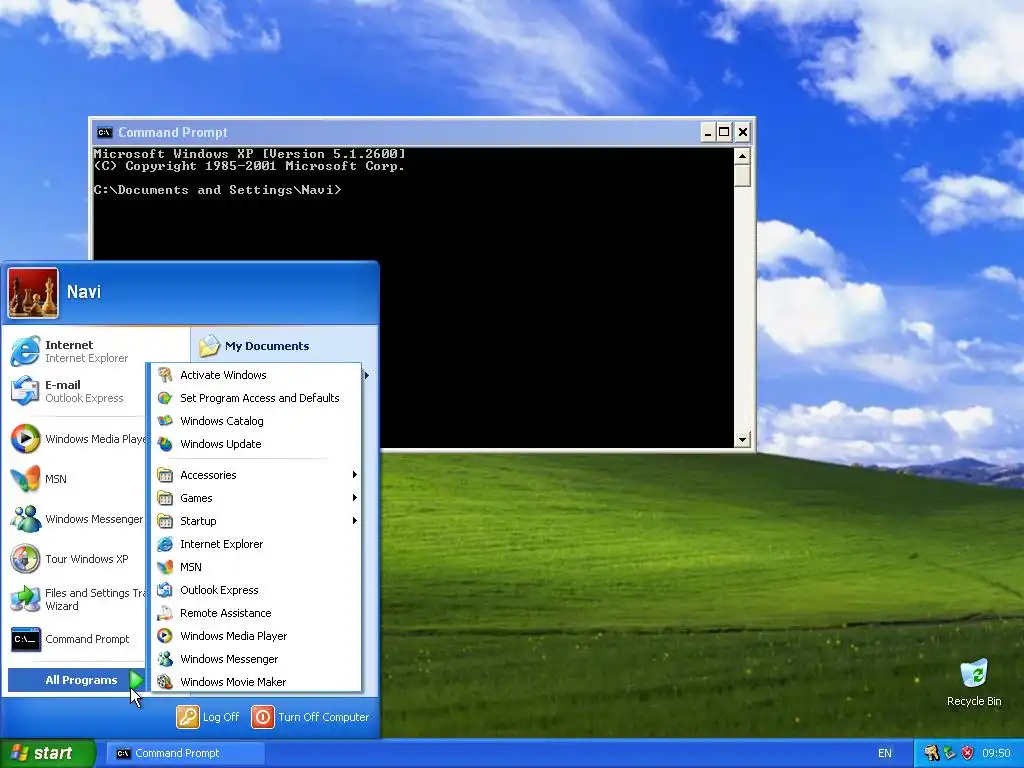Click the 09:50 clock in the taskbar
Screen dimensions: 1024x768
tap(996, 753)
